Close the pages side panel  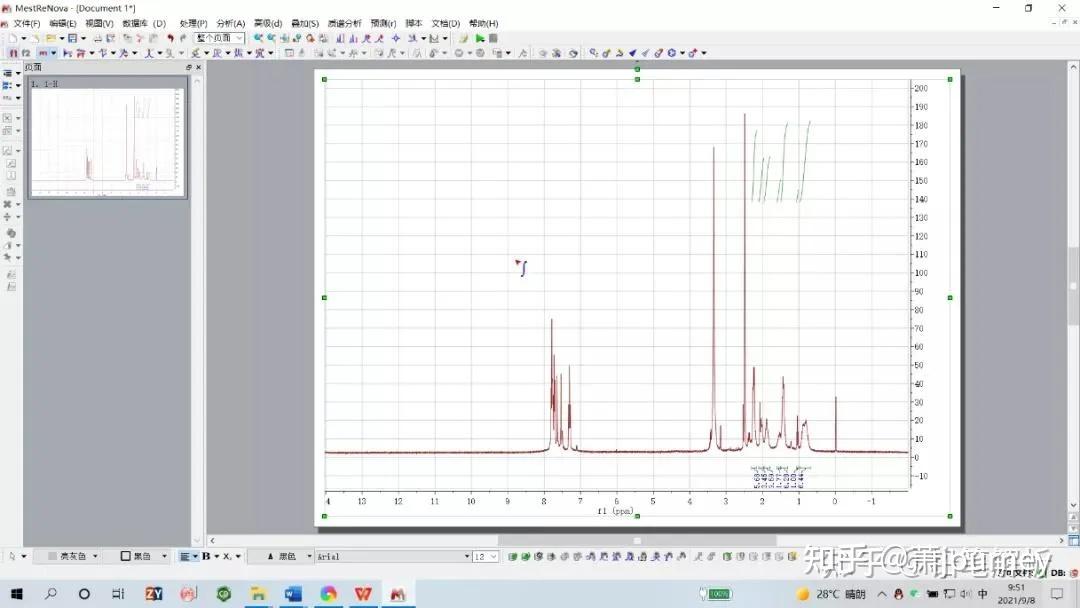pos(198,67)
